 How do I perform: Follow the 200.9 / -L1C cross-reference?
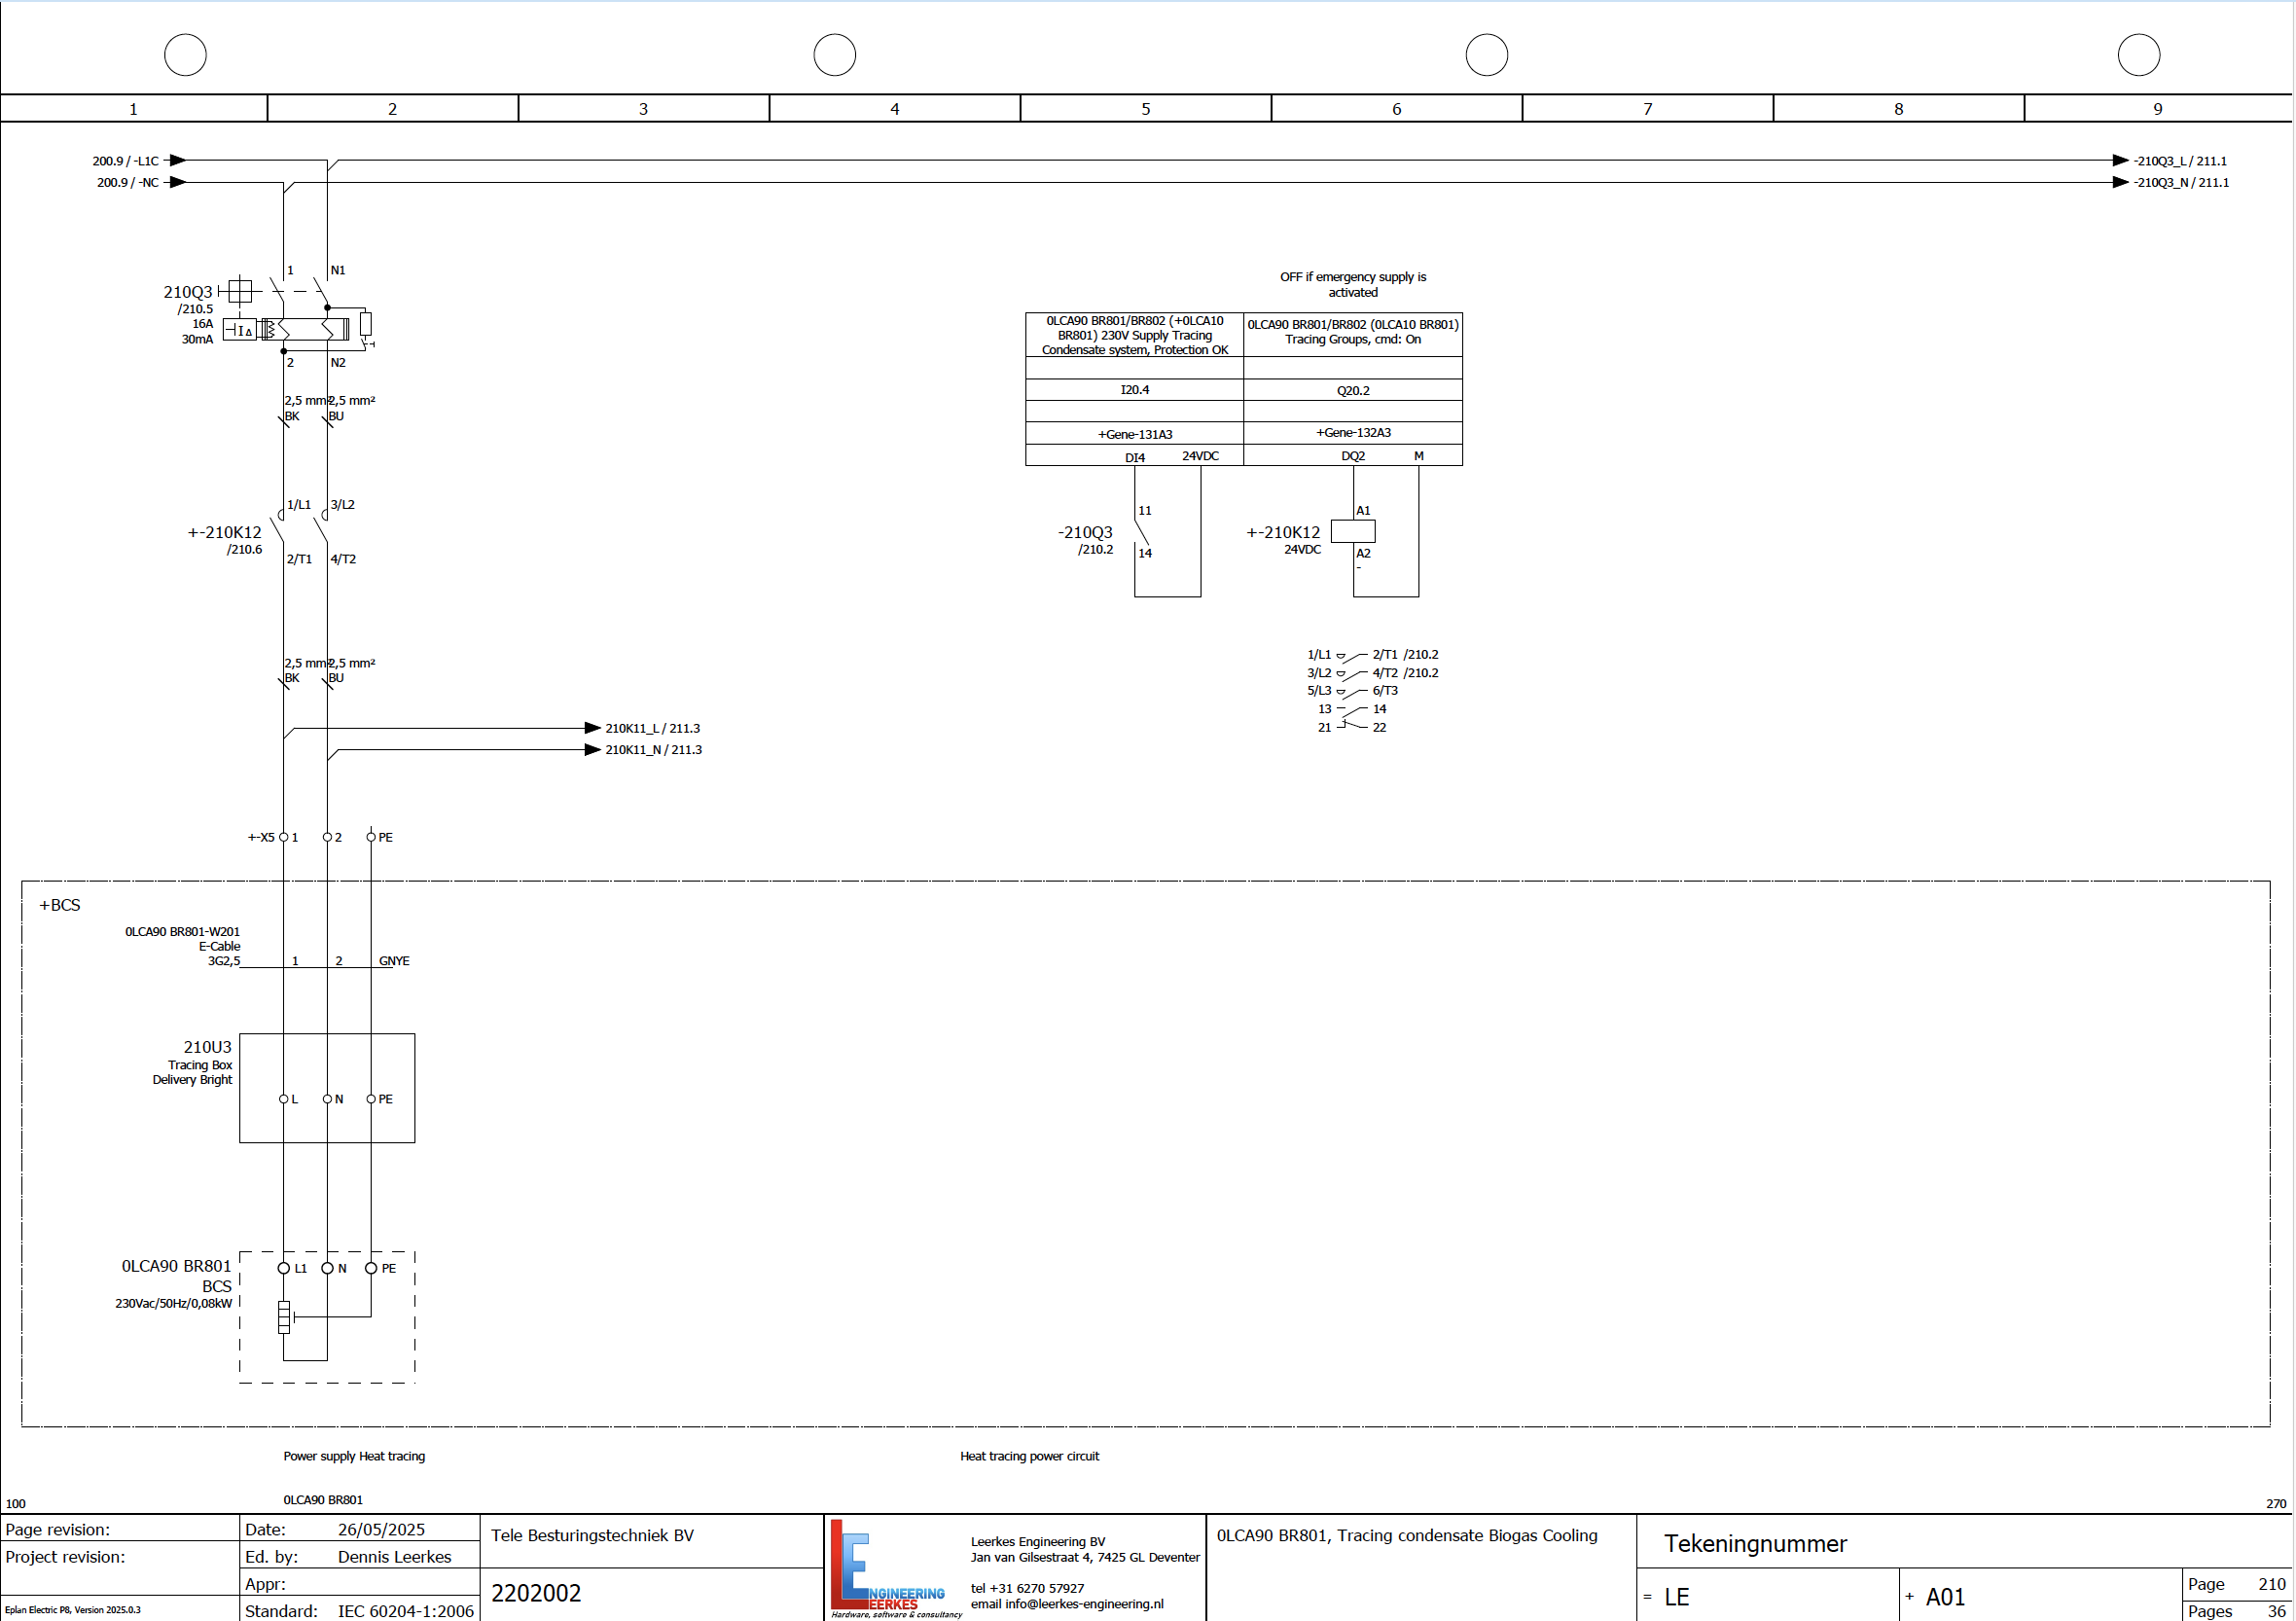(x=127, y=161)
